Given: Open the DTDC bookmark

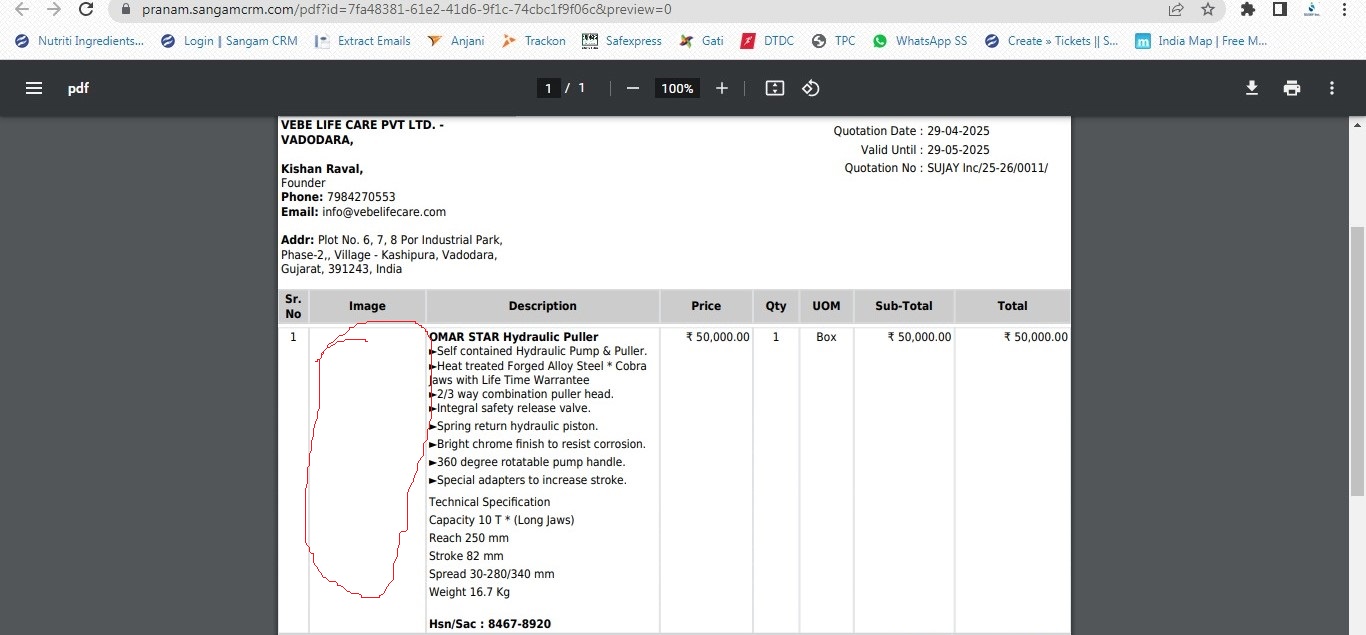Looking at the screenshot, I should (x=767, y=41).
